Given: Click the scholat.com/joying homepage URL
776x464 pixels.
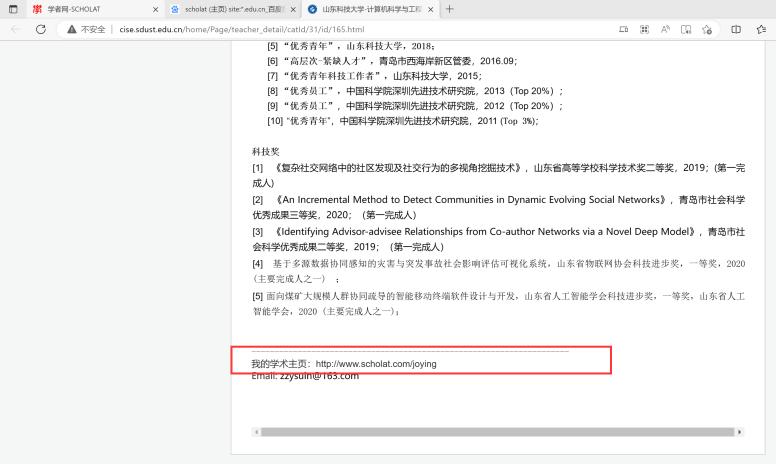Looking at the screenshot, I should click(x=376, y=364).
